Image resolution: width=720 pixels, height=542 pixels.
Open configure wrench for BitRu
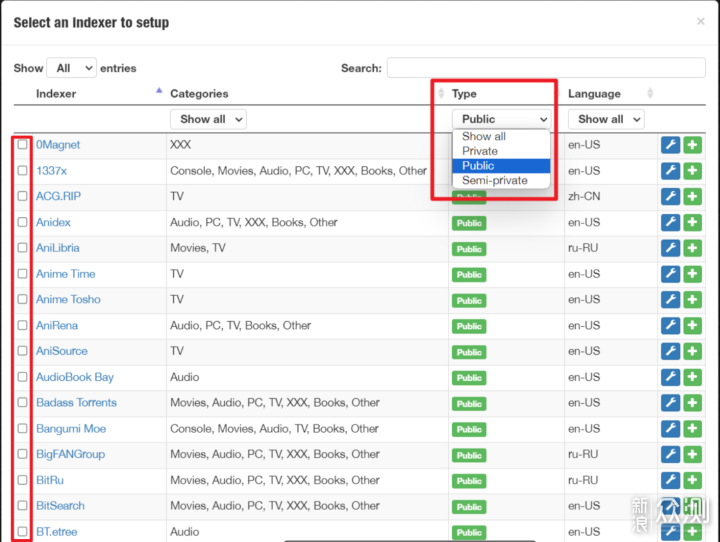pyautogui.click(x=670, y=480)
